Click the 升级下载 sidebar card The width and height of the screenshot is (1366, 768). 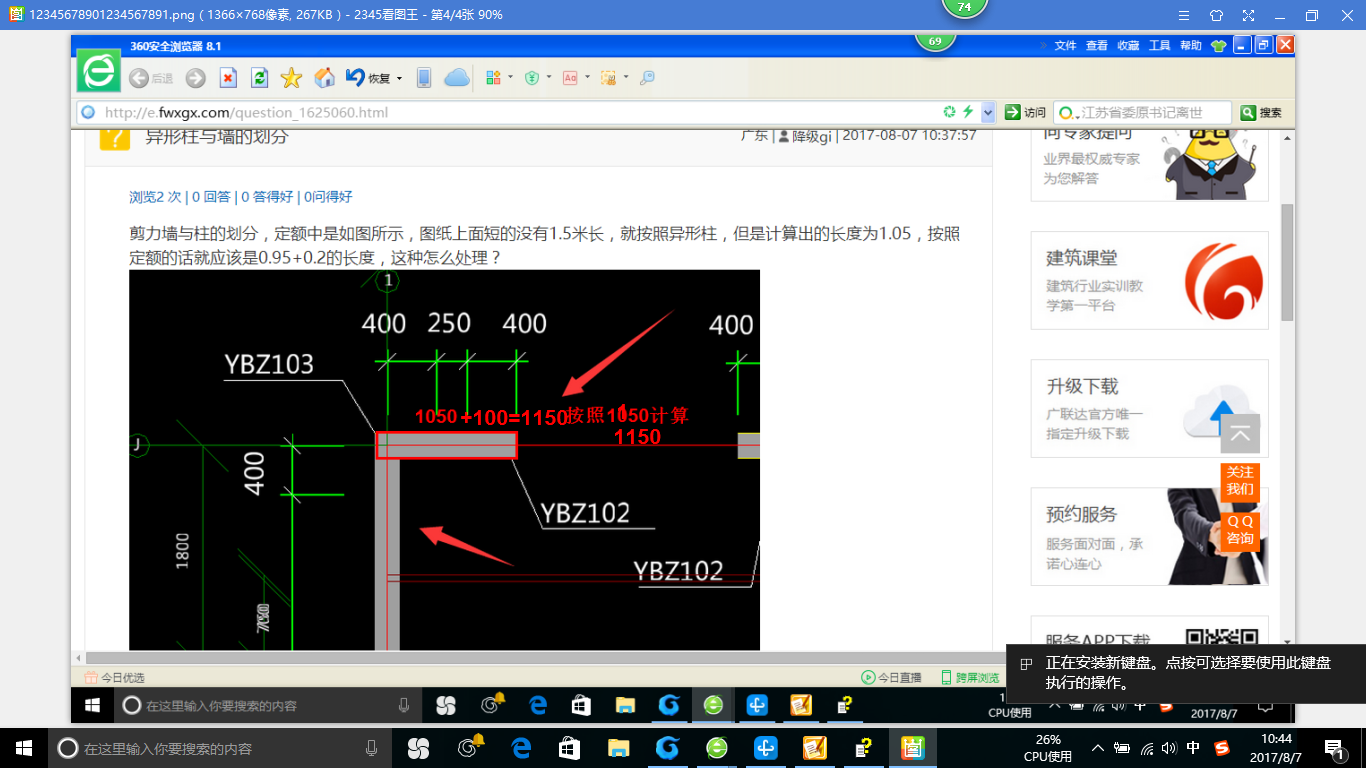click(x=1149, y=408)
